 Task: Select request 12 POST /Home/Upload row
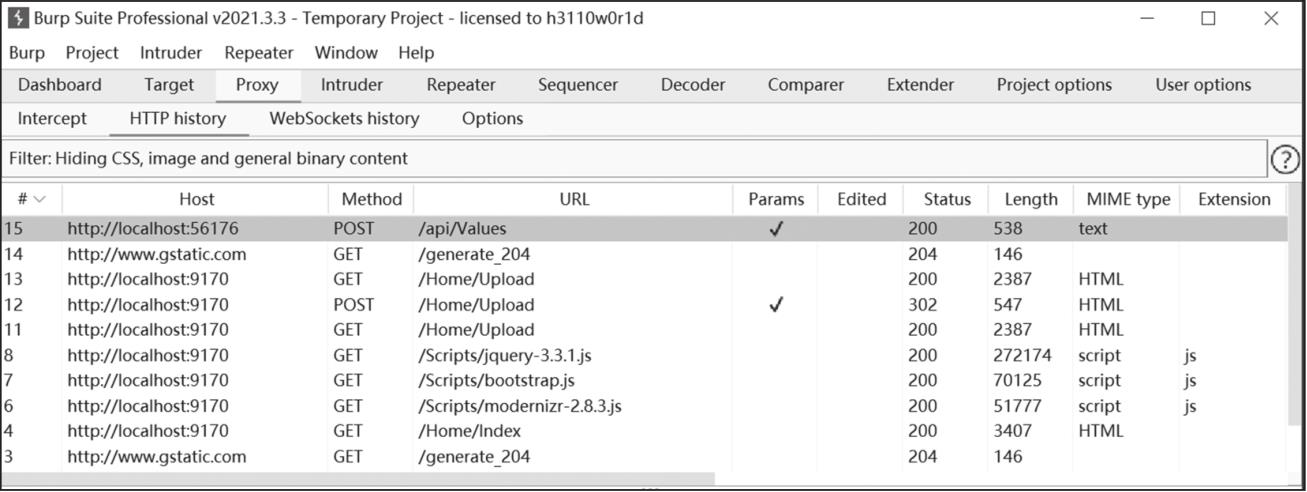644,305
